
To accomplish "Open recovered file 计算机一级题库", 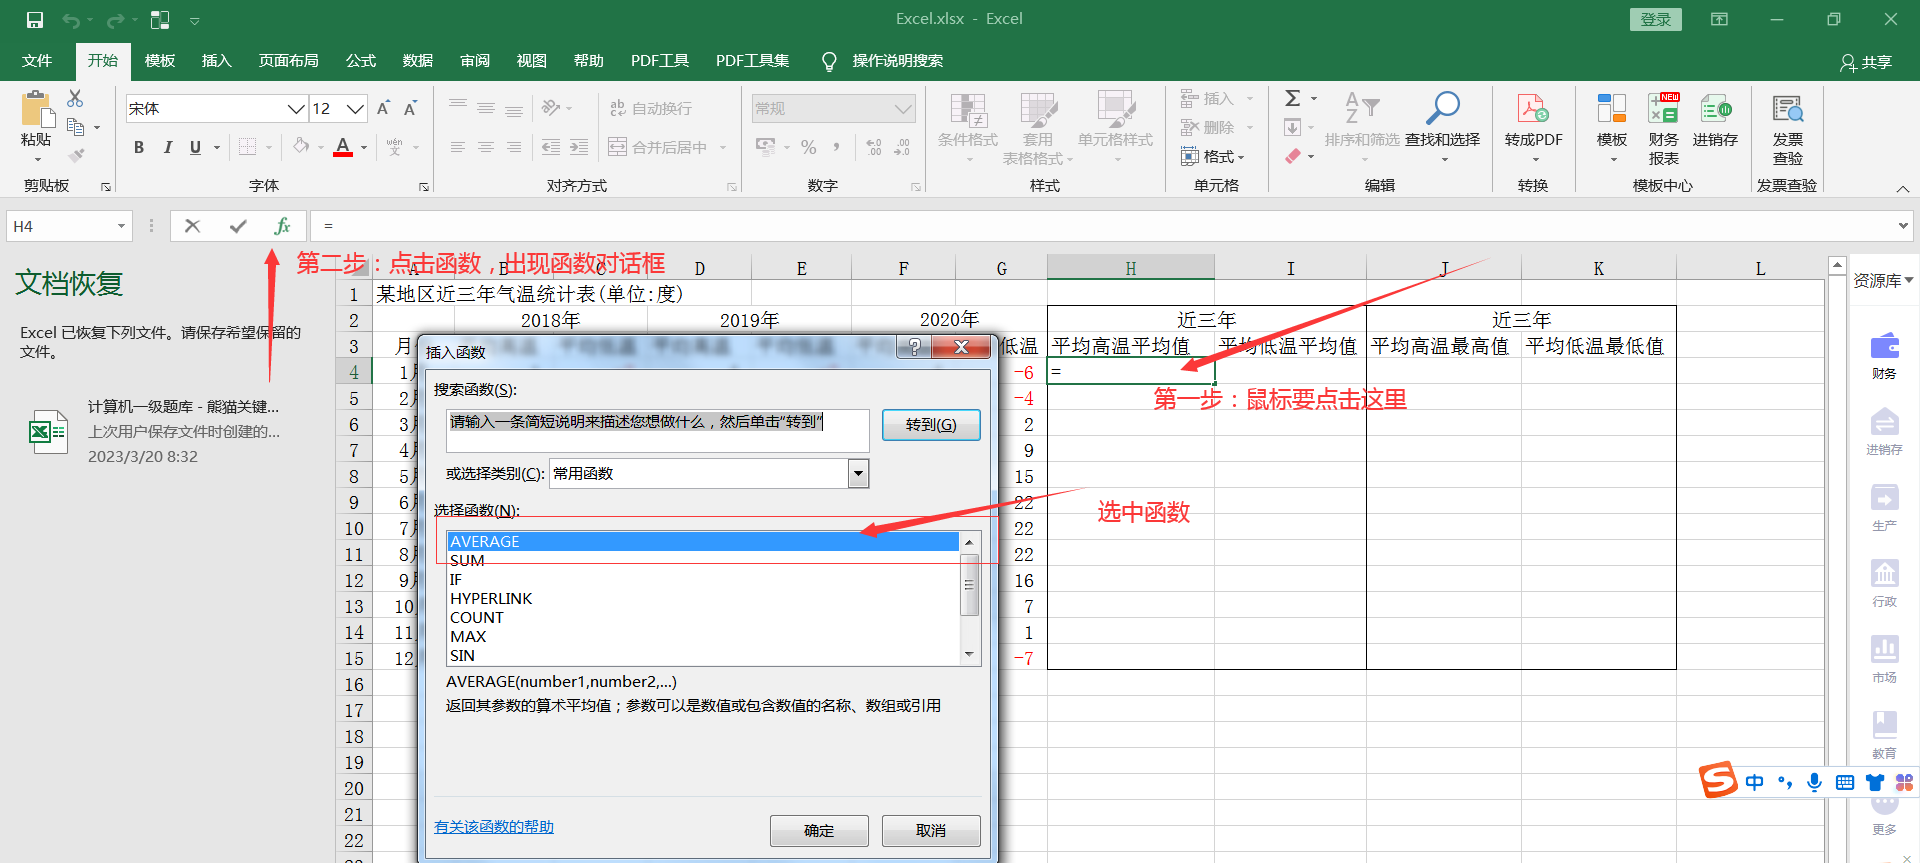I will coord(155,431).
